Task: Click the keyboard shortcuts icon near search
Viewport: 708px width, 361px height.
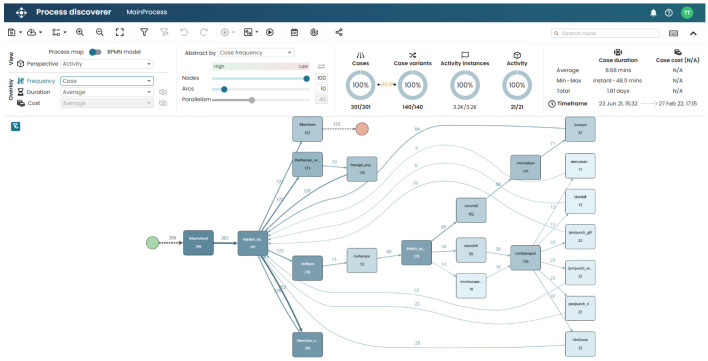Action: click(x=673, y=33)
